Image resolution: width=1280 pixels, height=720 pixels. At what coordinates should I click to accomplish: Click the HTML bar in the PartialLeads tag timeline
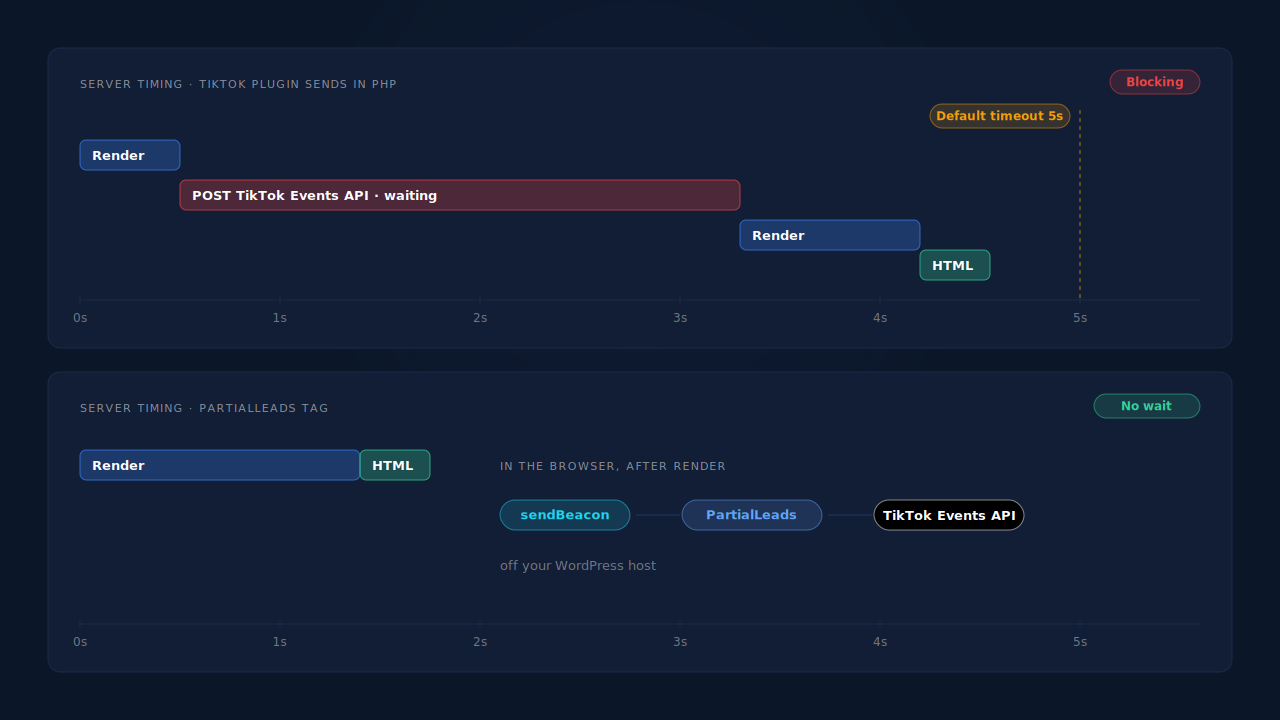click(395, 465)
